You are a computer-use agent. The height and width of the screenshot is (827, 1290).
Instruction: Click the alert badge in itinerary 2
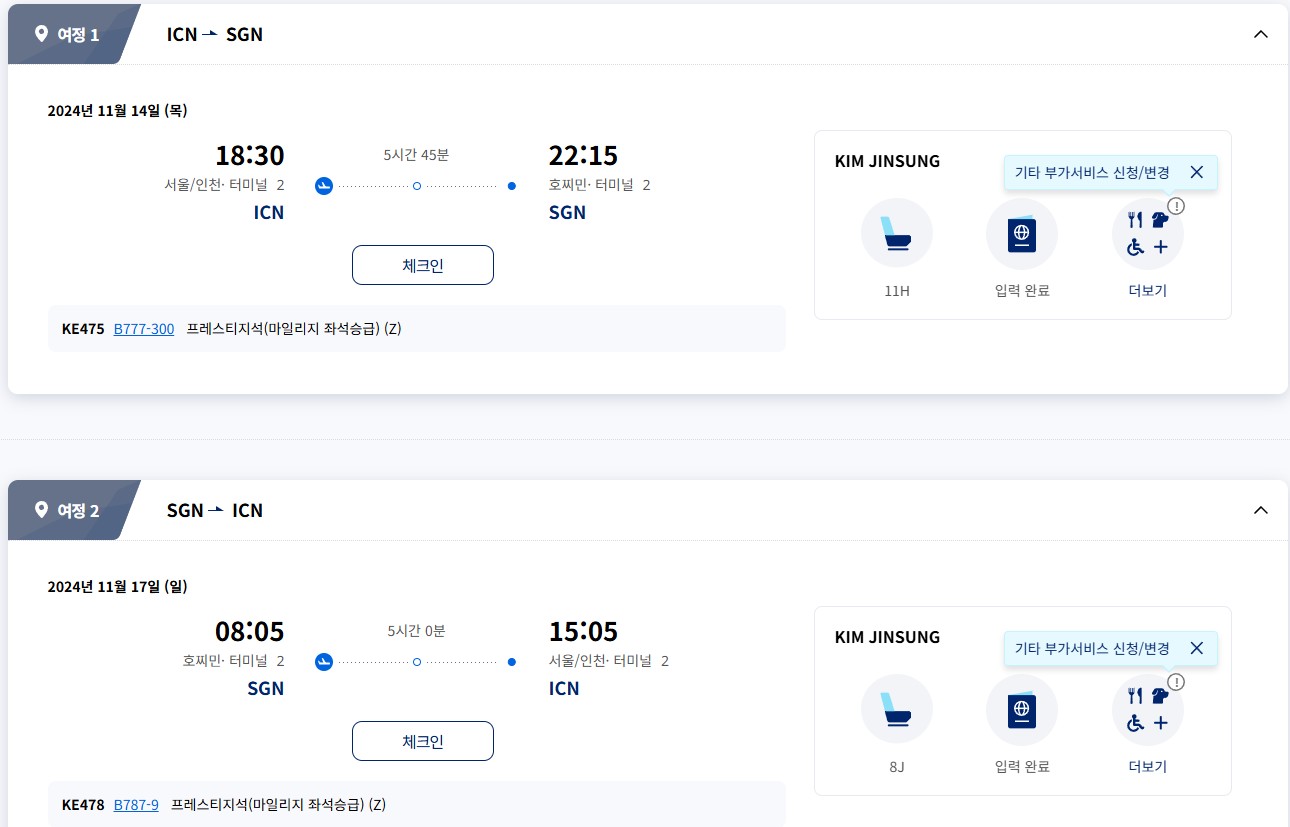pyautogui.click(x=1176, y=682)
